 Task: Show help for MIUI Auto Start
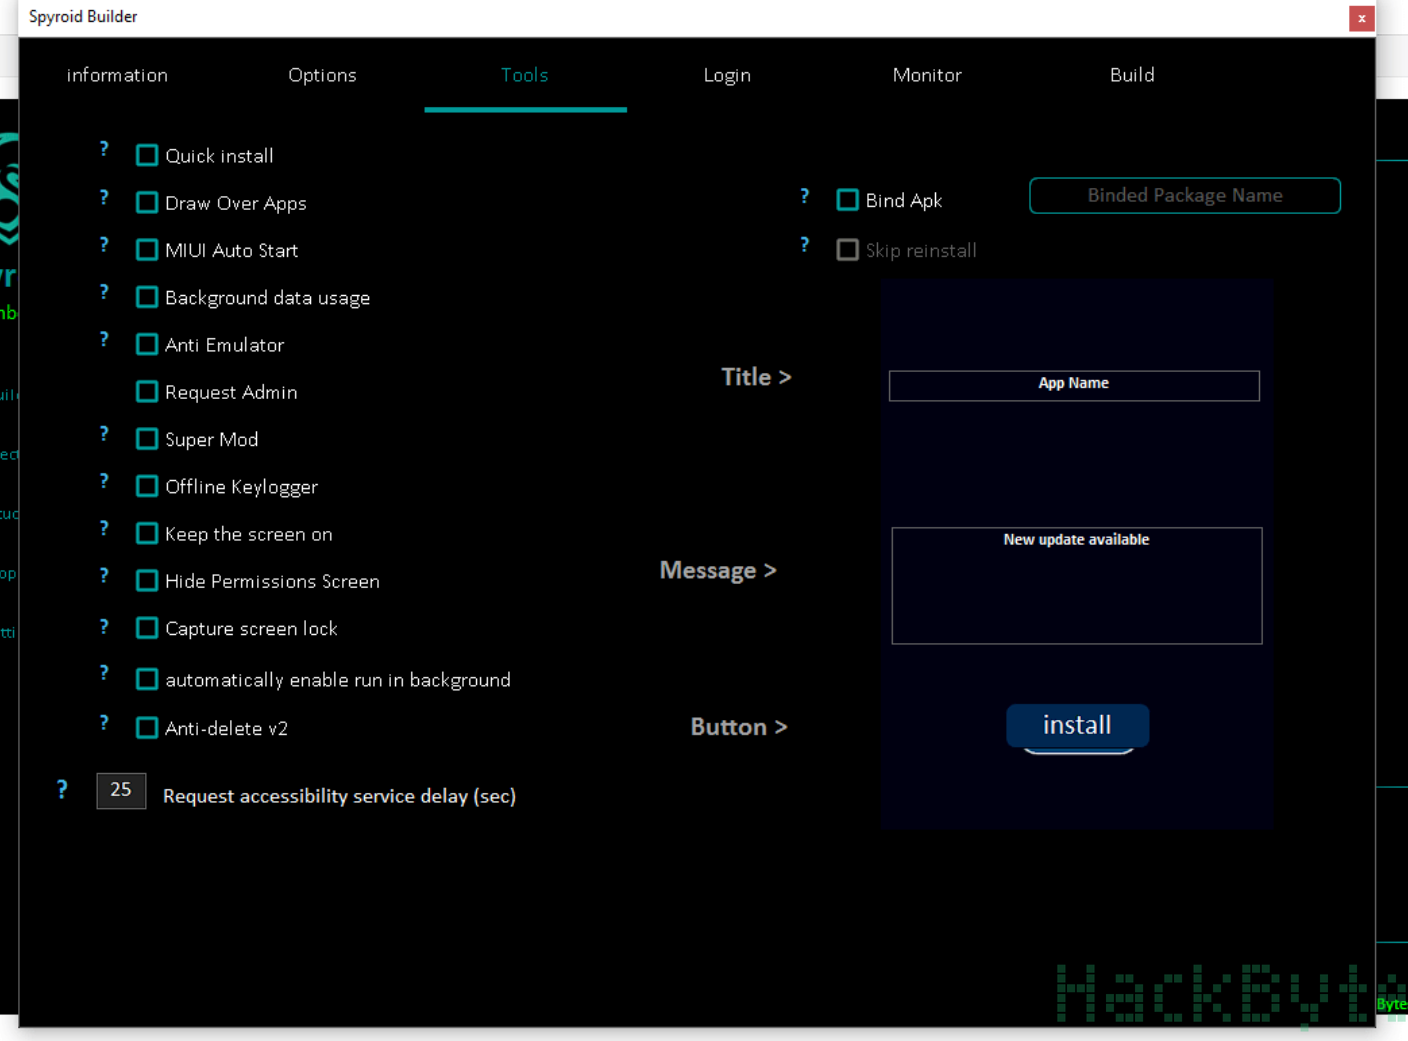(104, 245)
